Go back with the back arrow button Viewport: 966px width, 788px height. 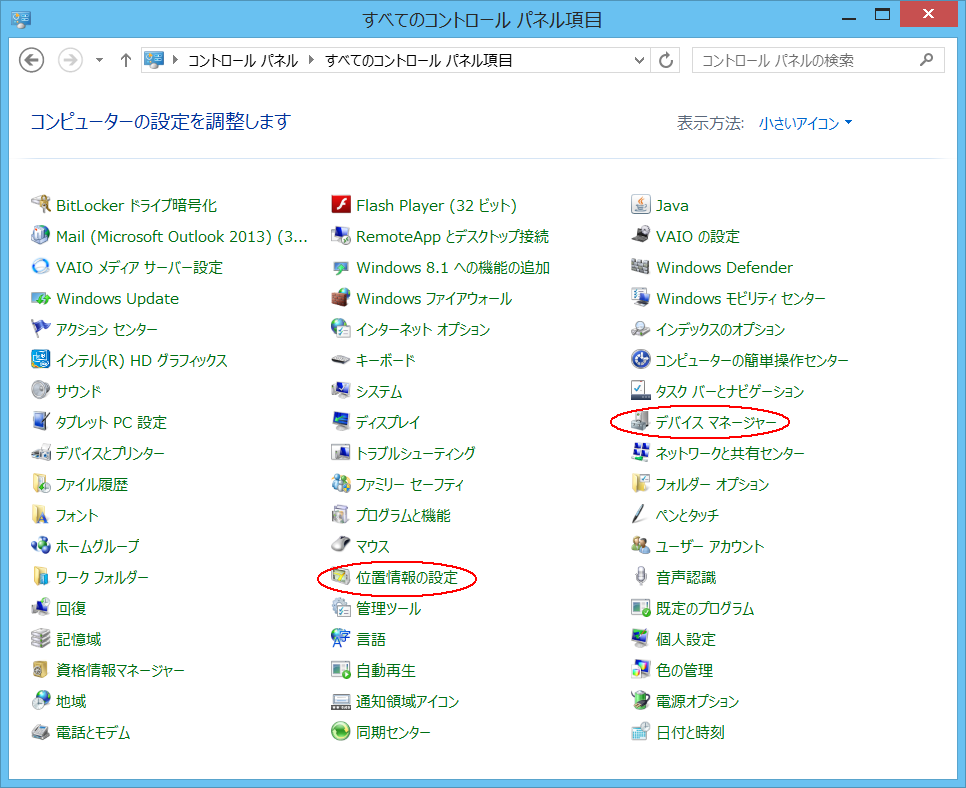pos(31,60)
